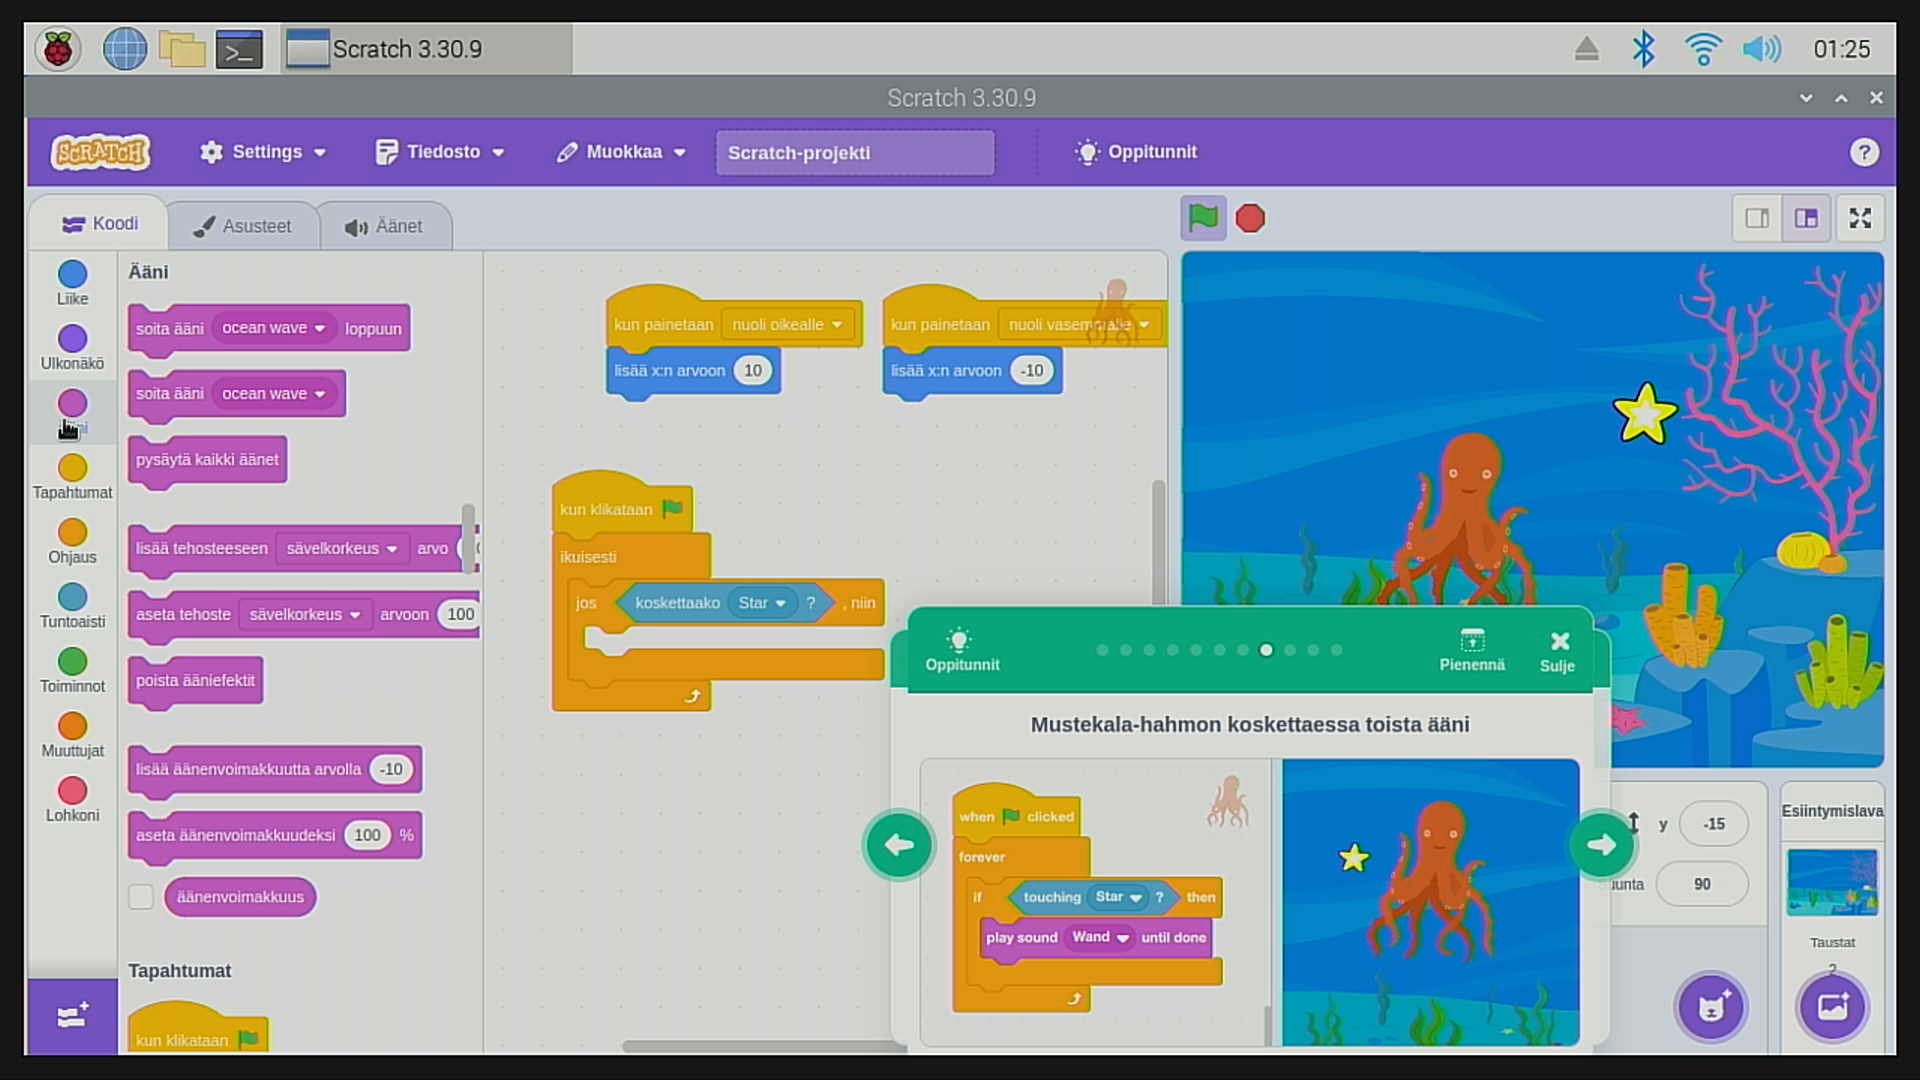Open Wi-Fi network tray menu
Screen dimensions: 1920x1080
tap(1702, 49)
